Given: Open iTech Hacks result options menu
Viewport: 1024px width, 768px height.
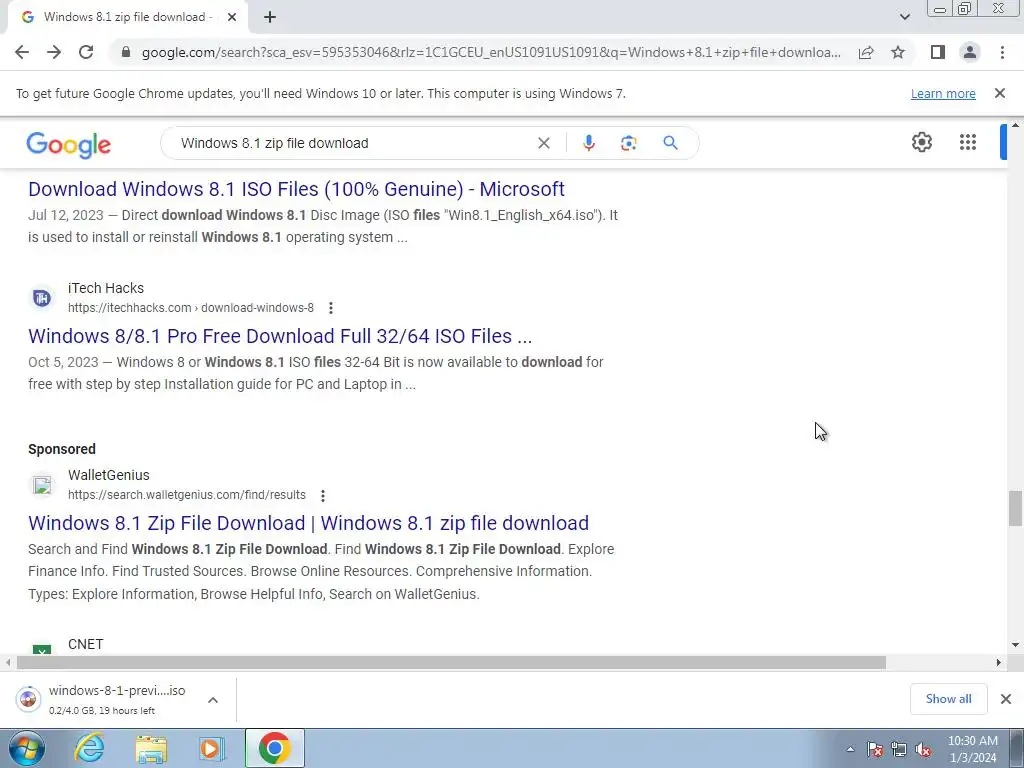Looking at the screenshot, I should [x=331, y=308].
